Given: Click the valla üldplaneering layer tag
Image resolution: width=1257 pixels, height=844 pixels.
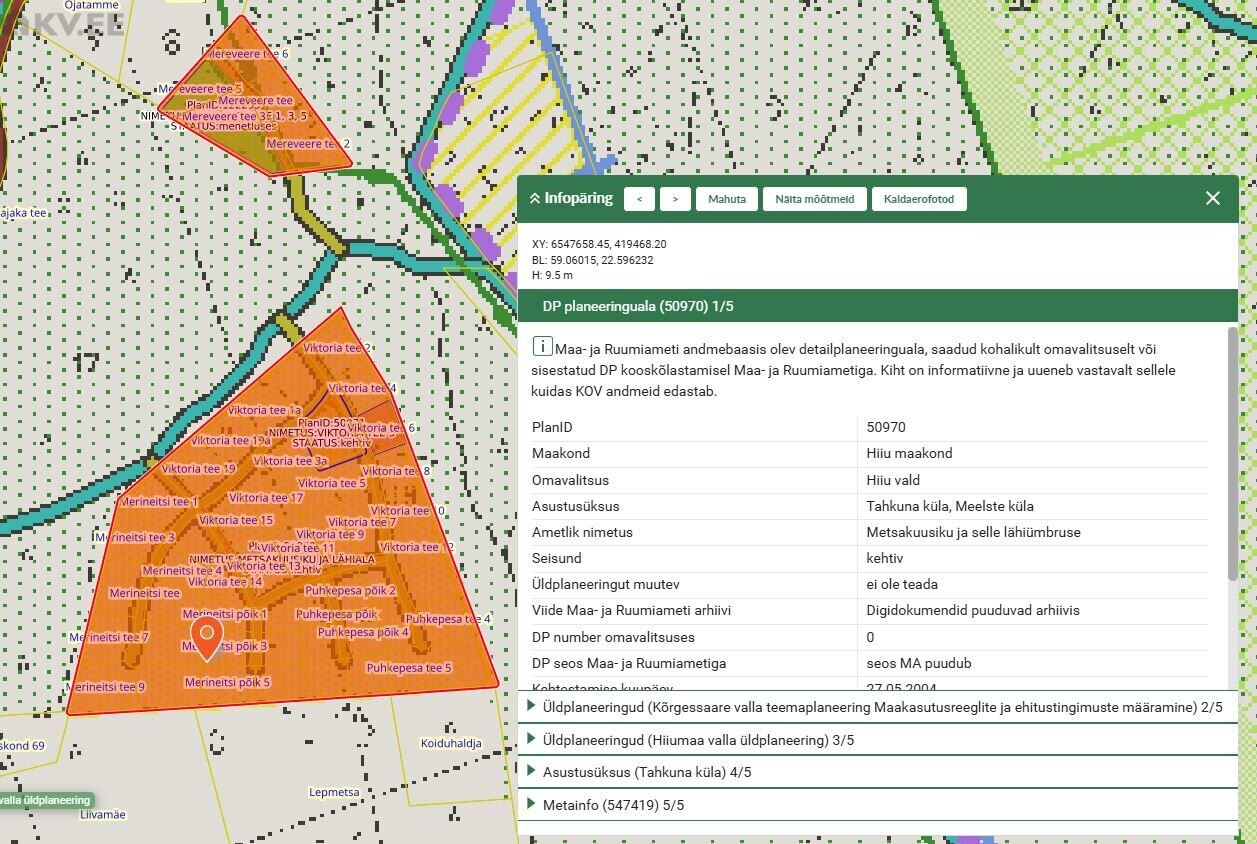Looking at the screenshot, I should [45, 800].
